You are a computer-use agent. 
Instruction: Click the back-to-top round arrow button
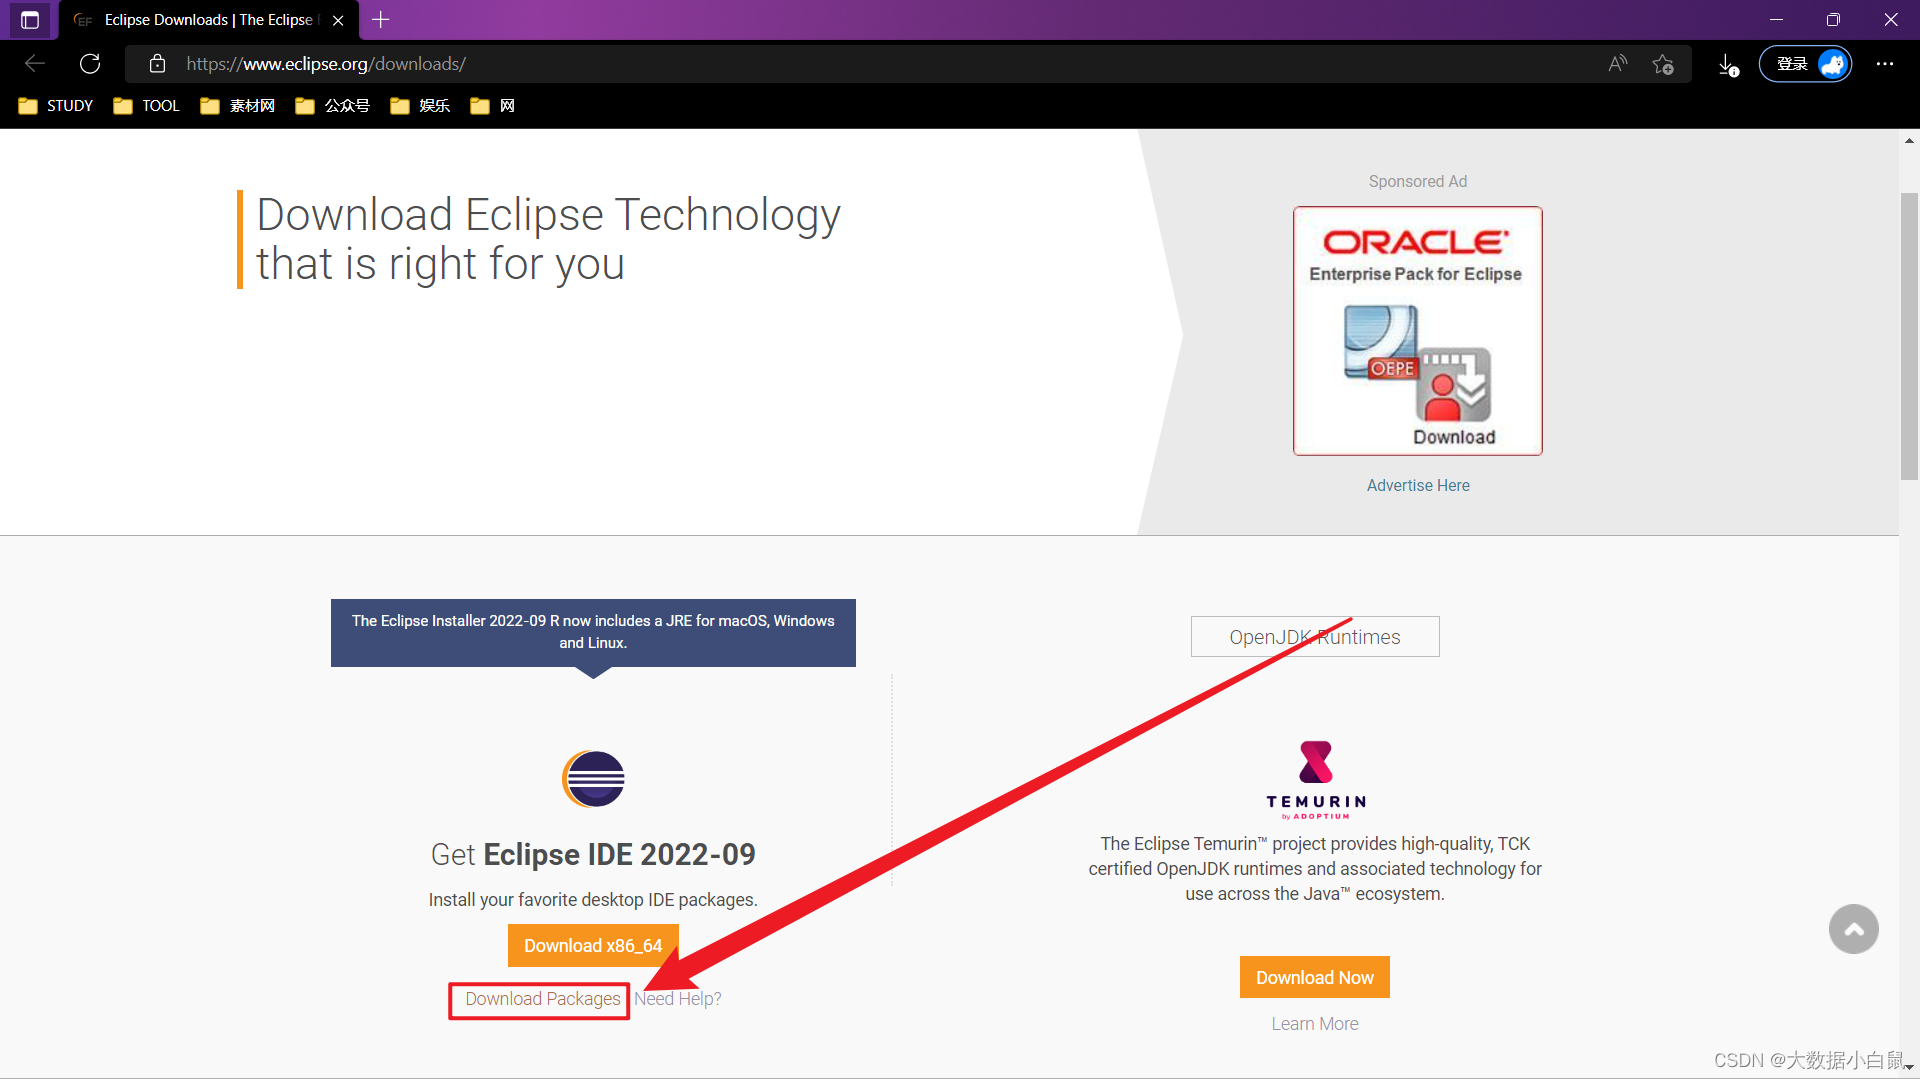click(1854, 929)
